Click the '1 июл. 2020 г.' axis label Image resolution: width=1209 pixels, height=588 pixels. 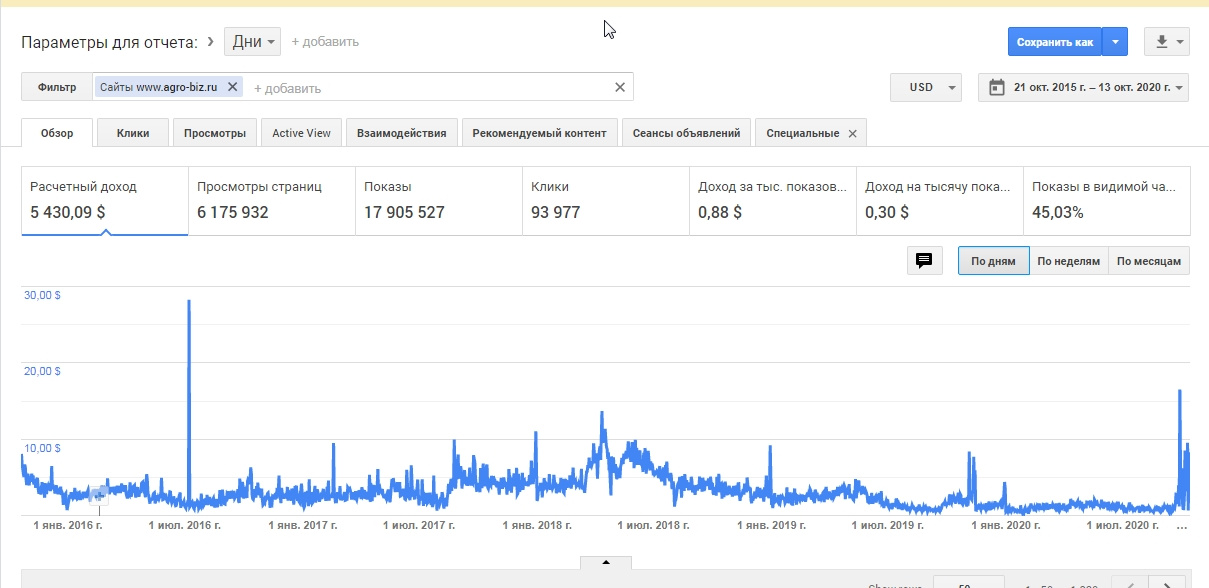pos(1123,524)
